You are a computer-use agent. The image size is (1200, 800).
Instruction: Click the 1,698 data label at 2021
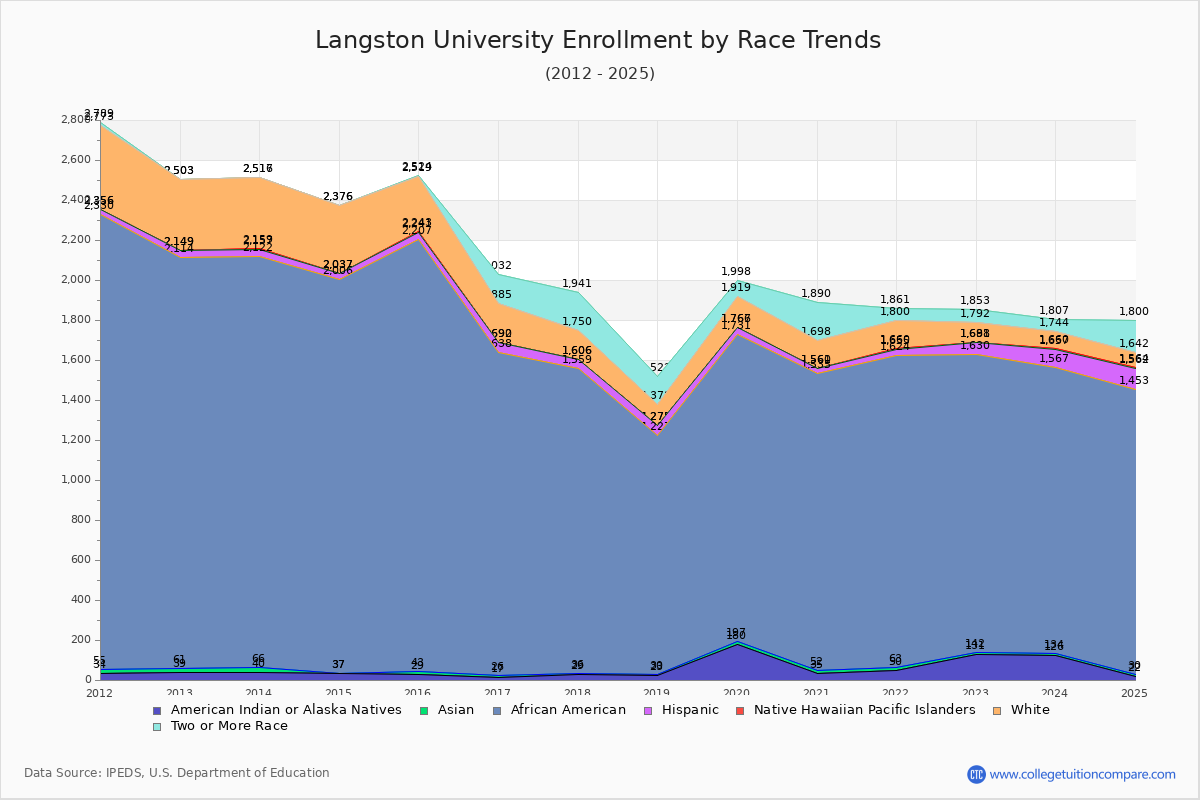coord(816,331)
